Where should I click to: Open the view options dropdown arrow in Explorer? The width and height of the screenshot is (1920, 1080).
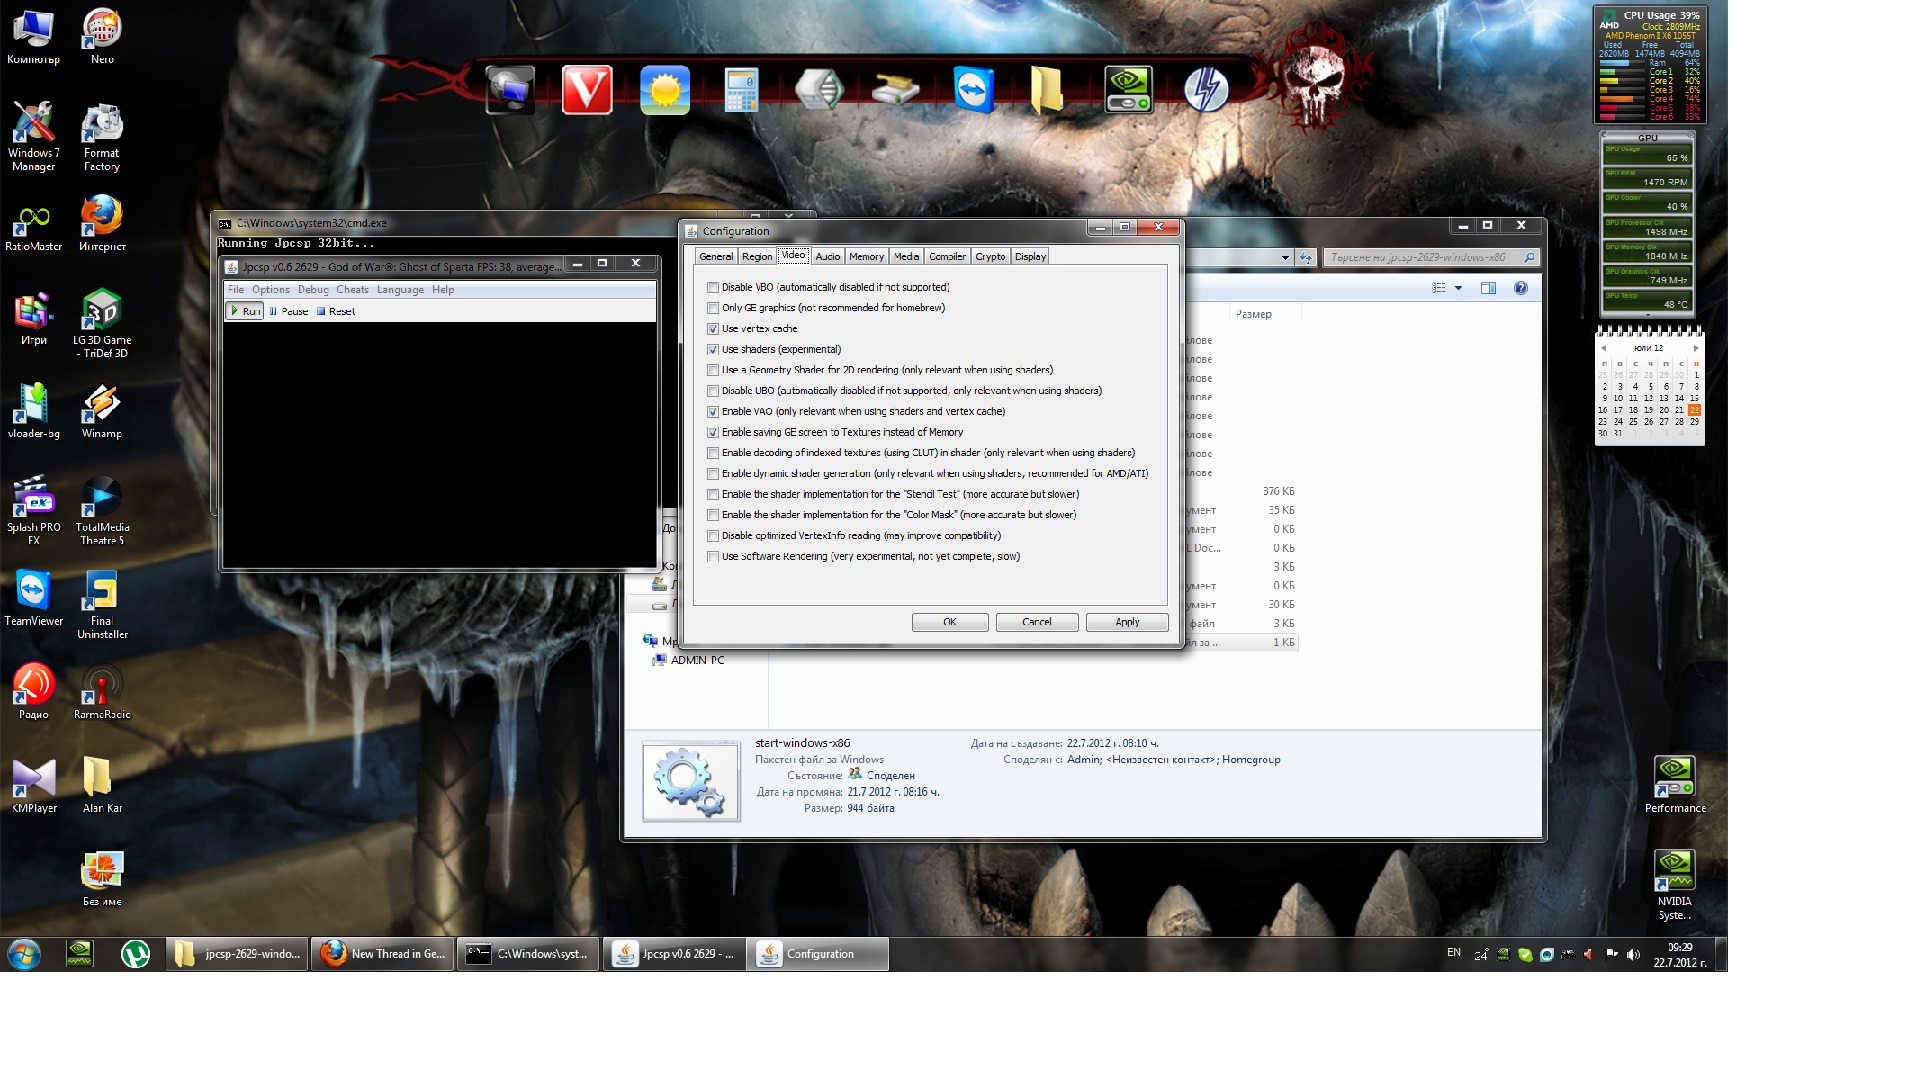(x=1458, y=288)
